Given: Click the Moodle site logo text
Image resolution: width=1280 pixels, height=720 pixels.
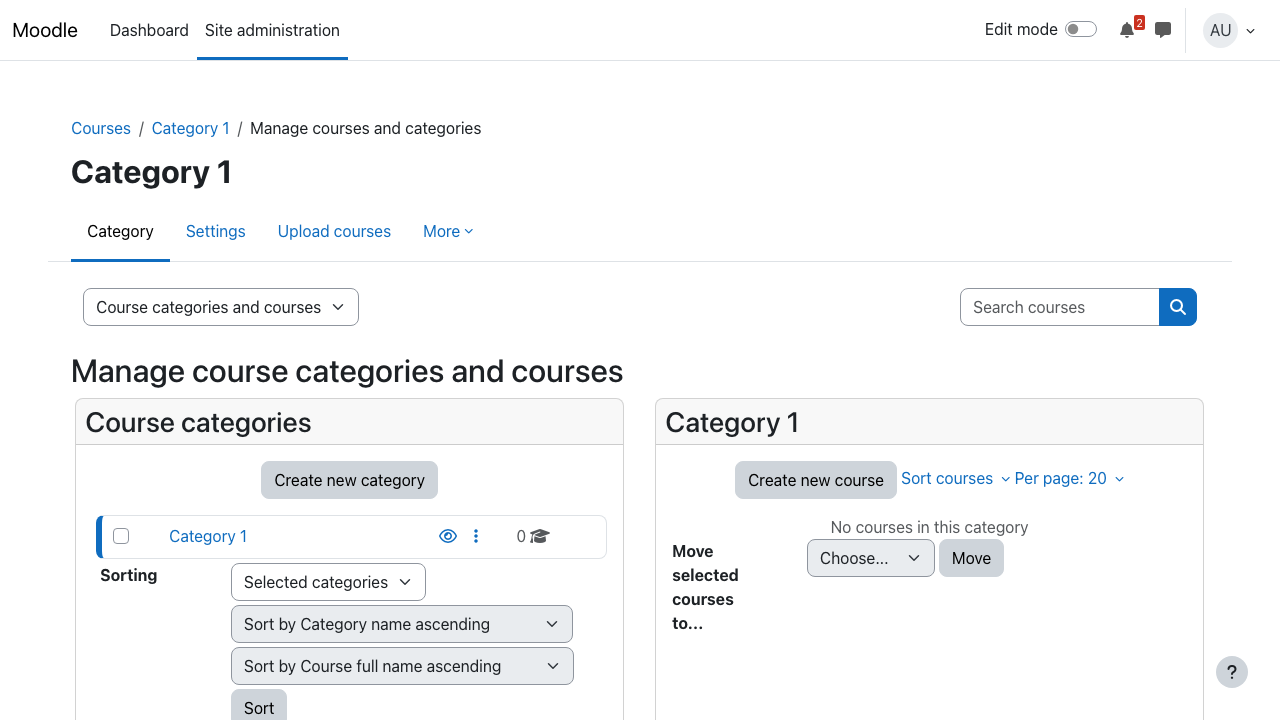Looking at the screenshot, I should coord(45,30).
